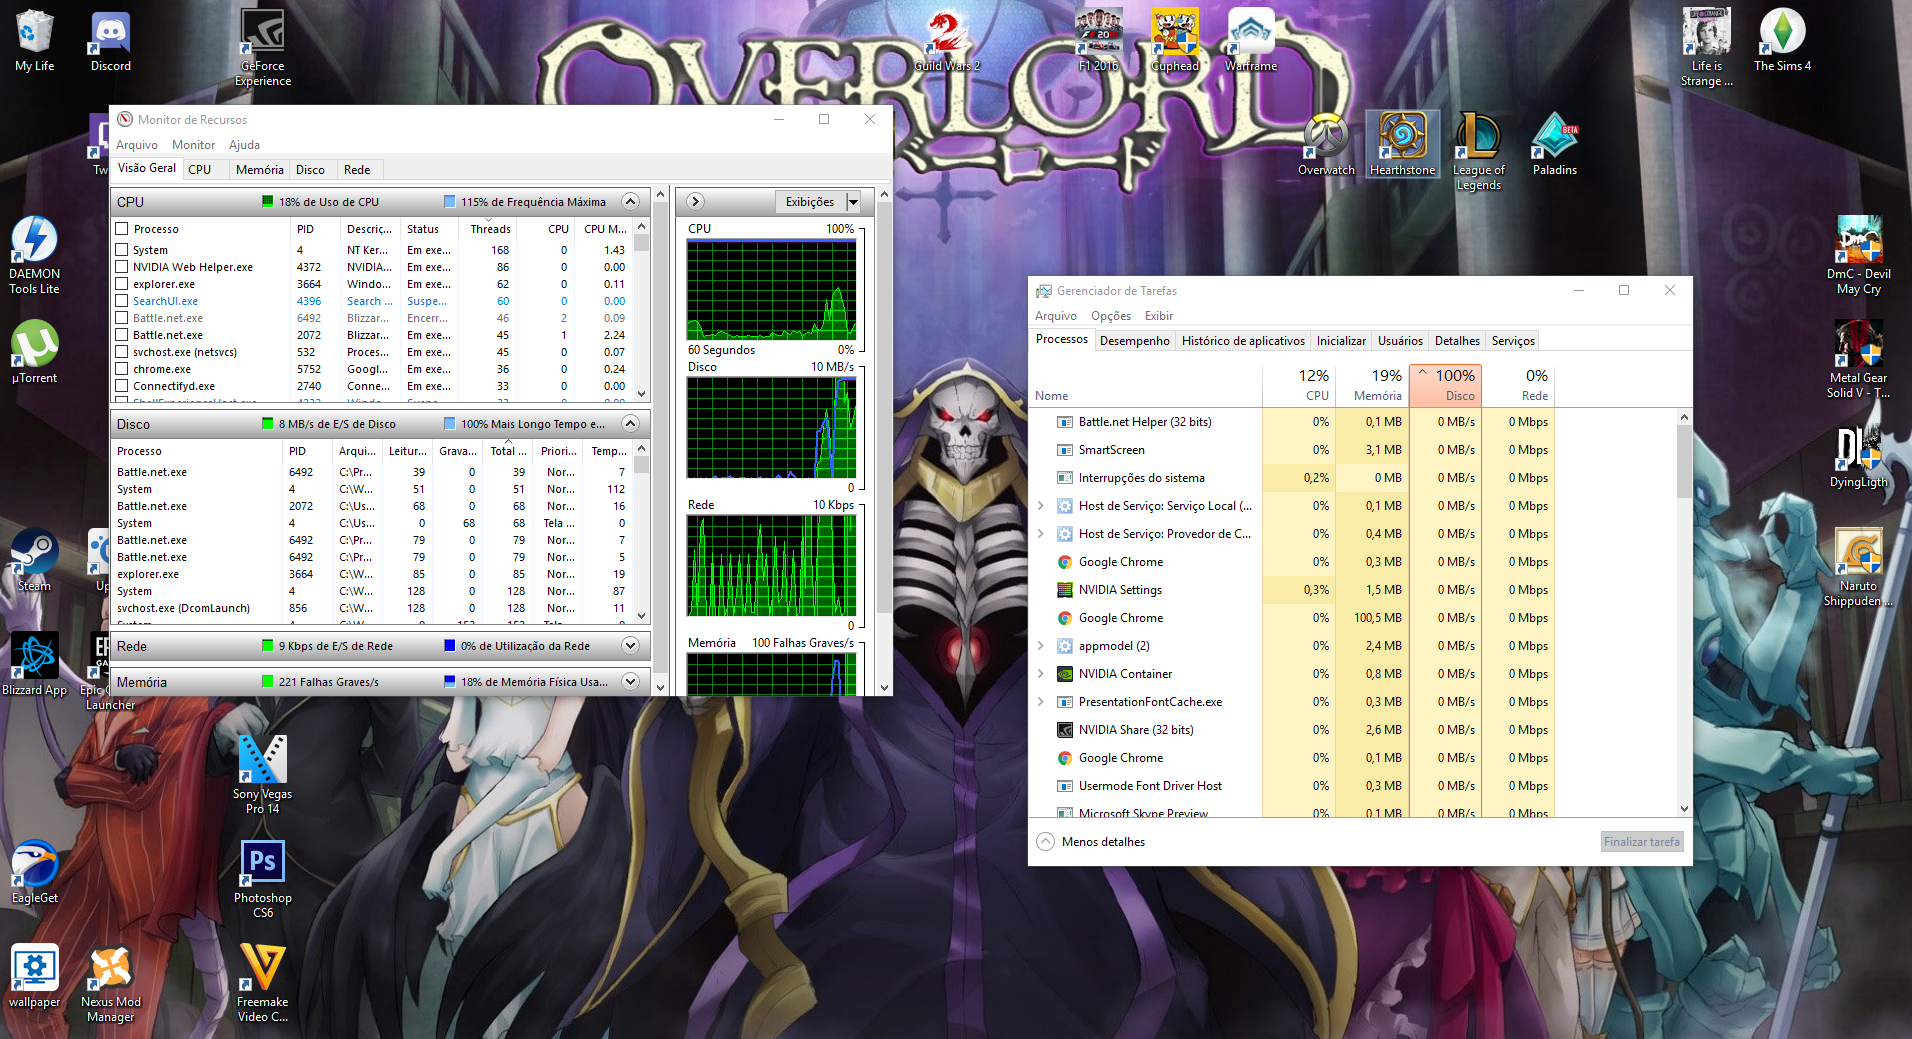Open the League of Legends shortcut
1912x1039 pixels.
[x=1478, y=152]
